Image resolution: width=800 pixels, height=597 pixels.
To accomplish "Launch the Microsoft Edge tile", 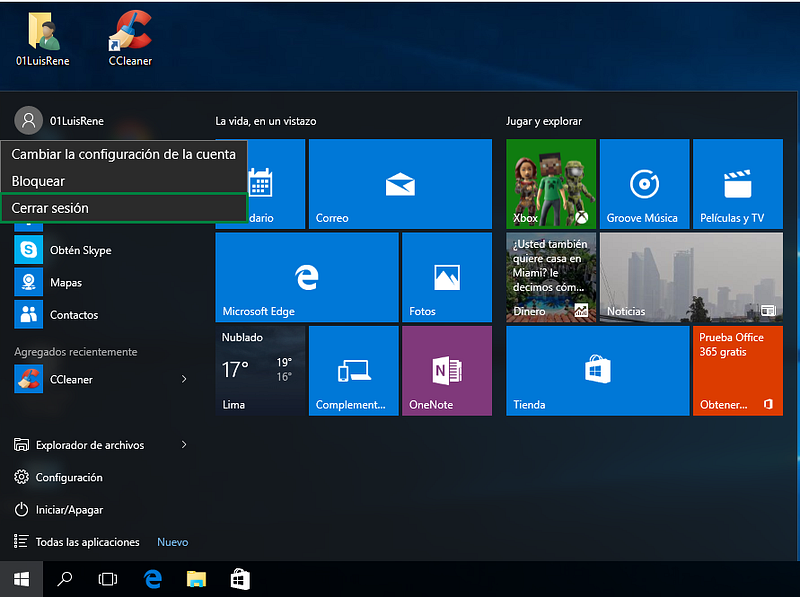I will [x=307, y=277].
